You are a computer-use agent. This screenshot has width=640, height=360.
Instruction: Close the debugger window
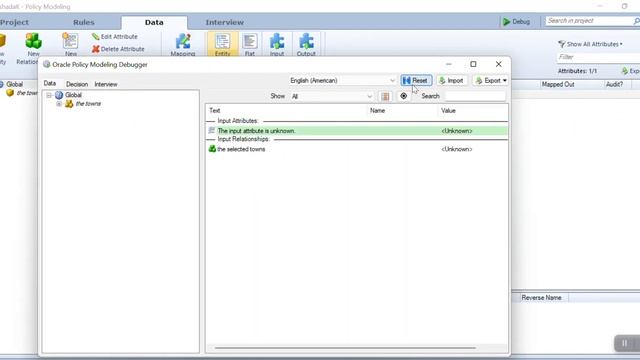coord(498,64)
